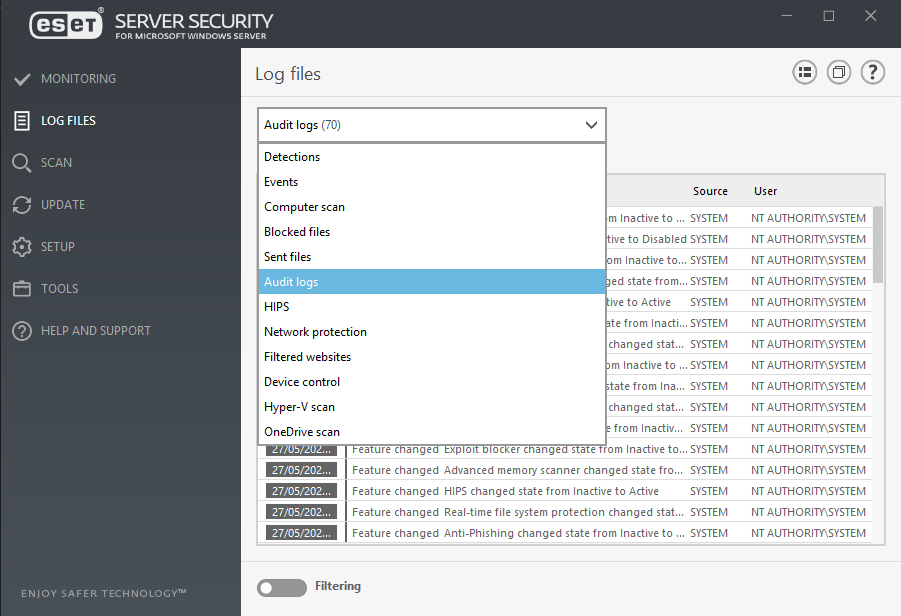Choose Sent files log type
The height and width of the screenshot is (616, 901).
[432, 257]
